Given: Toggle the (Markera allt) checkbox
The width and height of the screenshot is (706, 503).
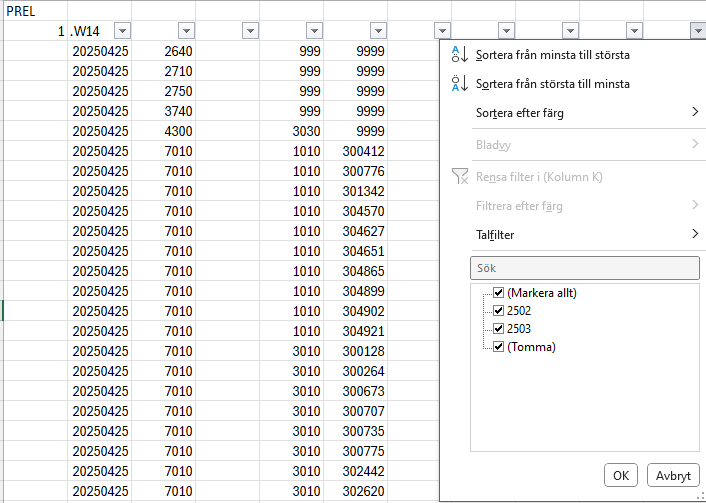Looking at the screenshot, I should [x=498, y=293].
